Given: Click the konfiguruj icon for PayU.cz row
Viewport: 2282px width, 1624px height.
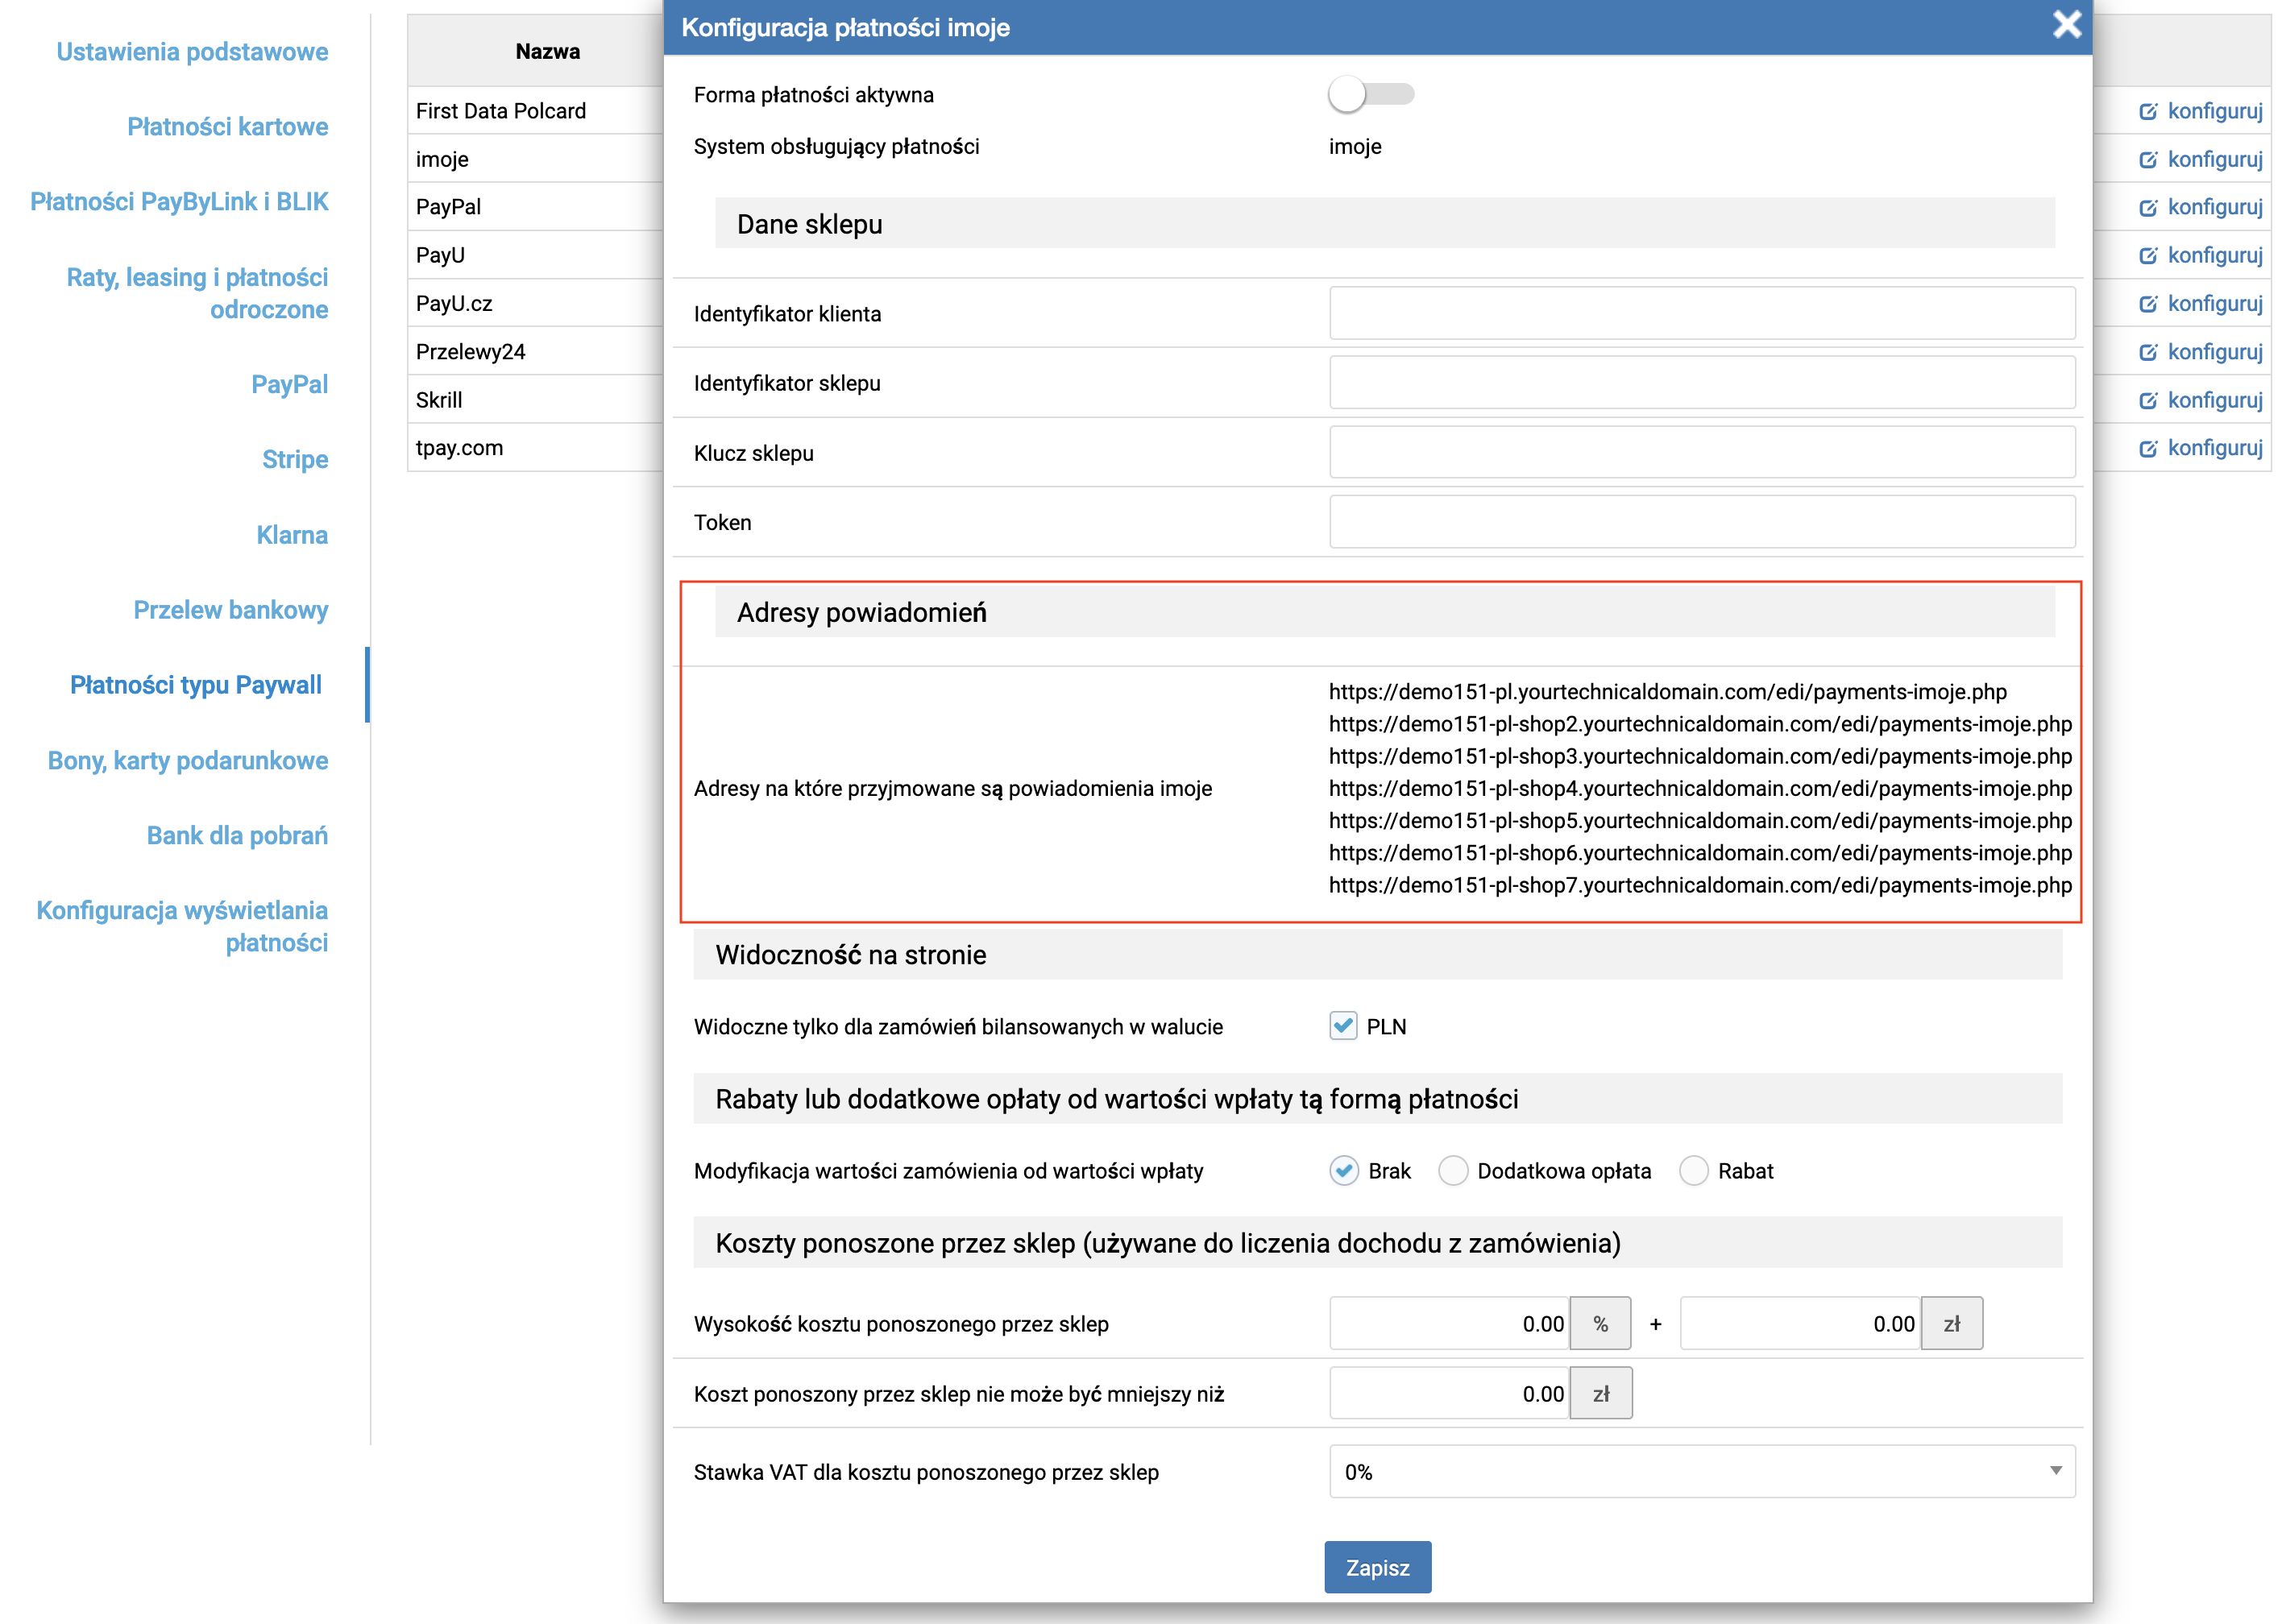Looking at the screenshot, I should (2147, 303).
